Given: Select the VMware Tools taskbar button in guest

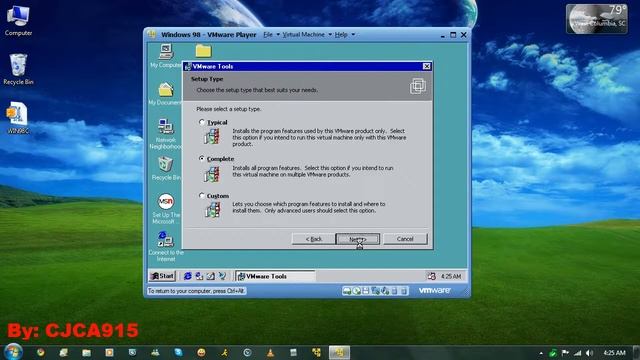Looking at the screenshot, I should (x=276, y=276).
